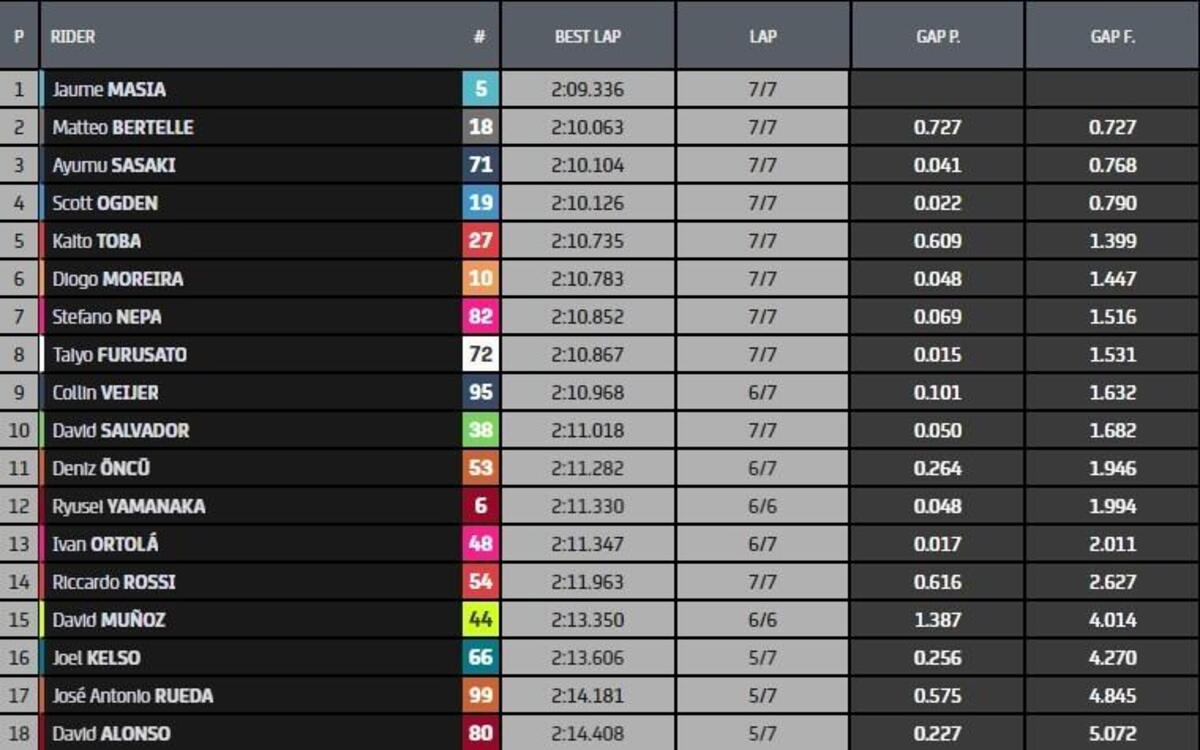Click the GAP P. column header
Screen dimensions: 1200x750
[x=937, y=36]
